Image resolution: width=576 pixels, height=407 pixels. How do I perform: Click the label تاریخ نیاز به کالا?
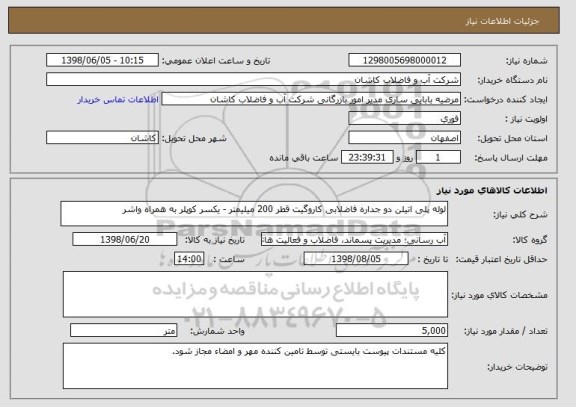[215, 240]
